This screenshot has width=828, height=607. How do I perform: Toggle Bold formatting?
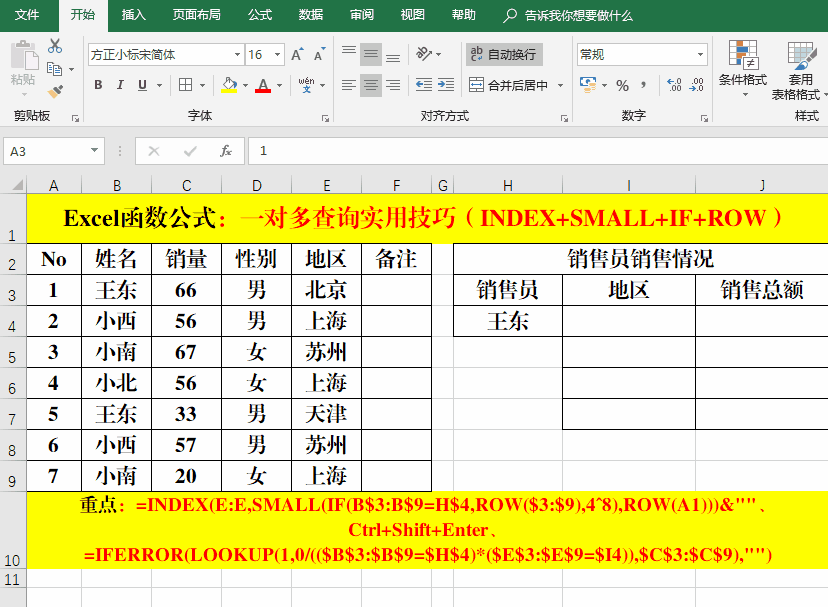[x=98, y=85]
